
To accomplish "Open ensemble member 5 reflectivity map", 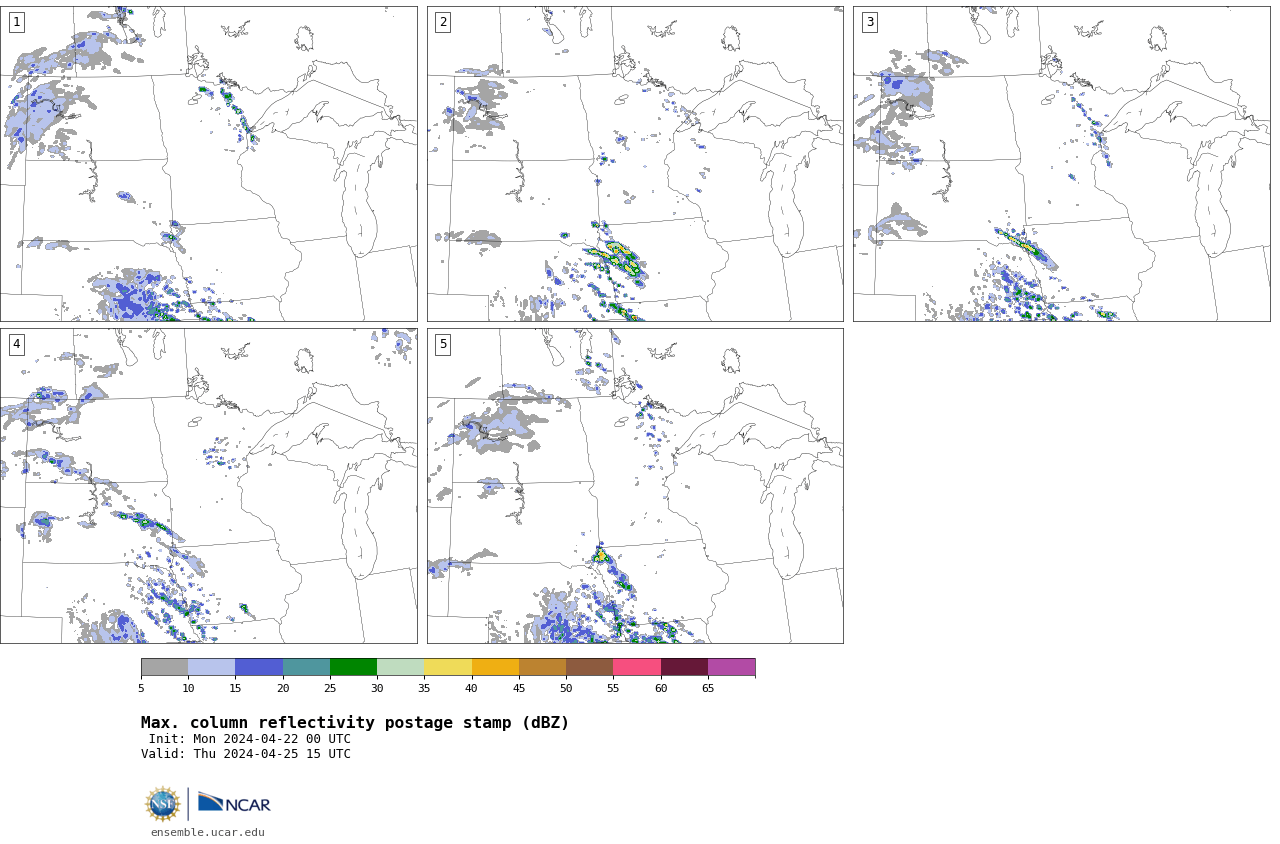I will tap(635, 486).
